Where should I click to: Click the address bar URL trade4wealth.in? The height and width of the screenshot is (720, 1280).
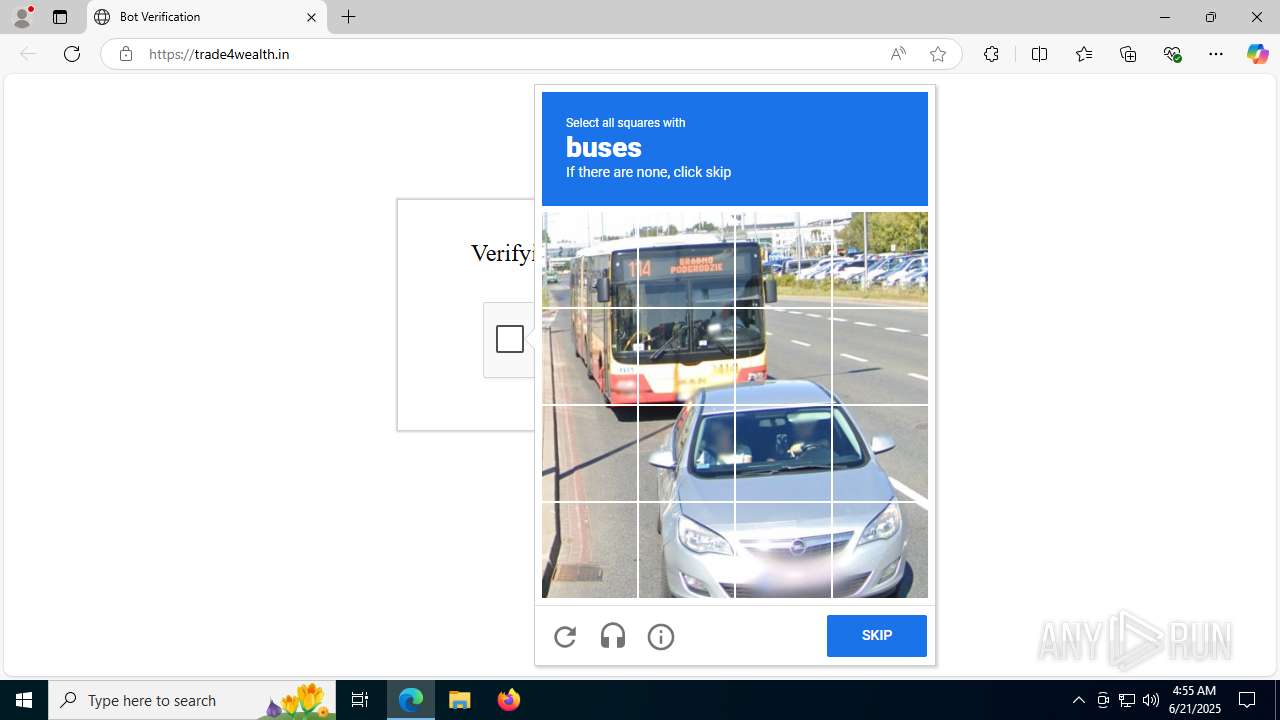point(219,54)
